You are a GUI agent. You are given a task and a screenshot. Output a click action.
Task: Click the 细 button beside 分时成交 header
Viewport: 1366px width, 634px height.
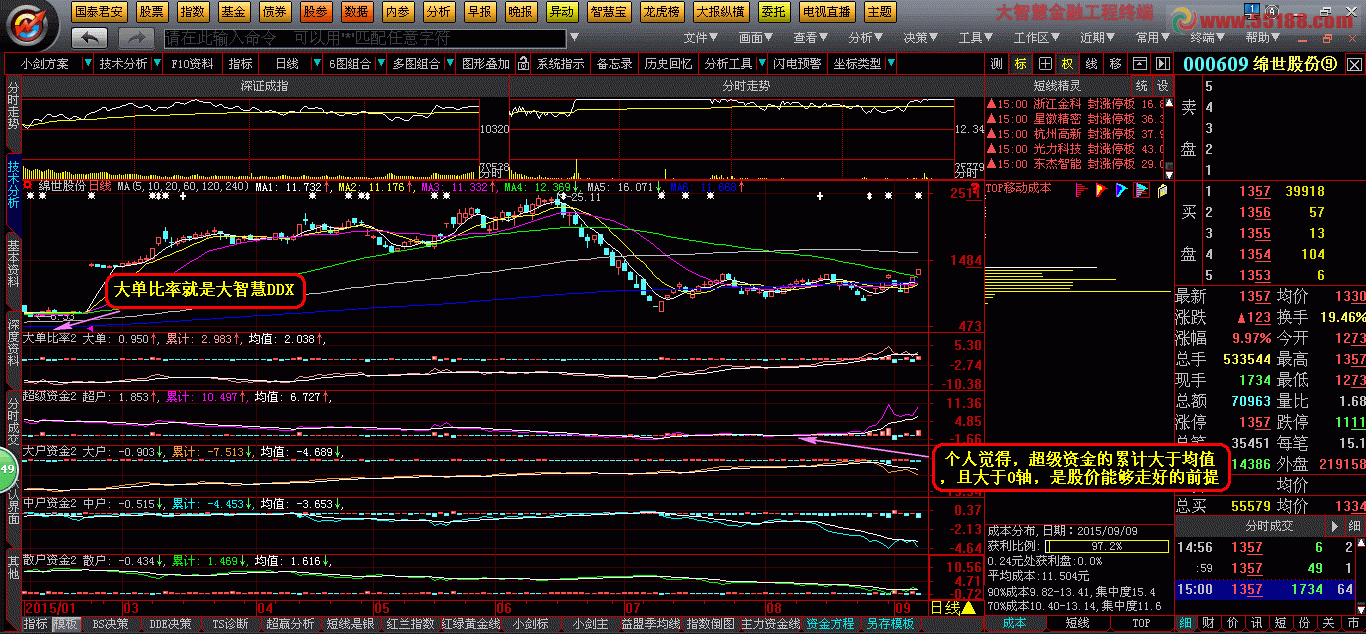tap(1354, 525)
